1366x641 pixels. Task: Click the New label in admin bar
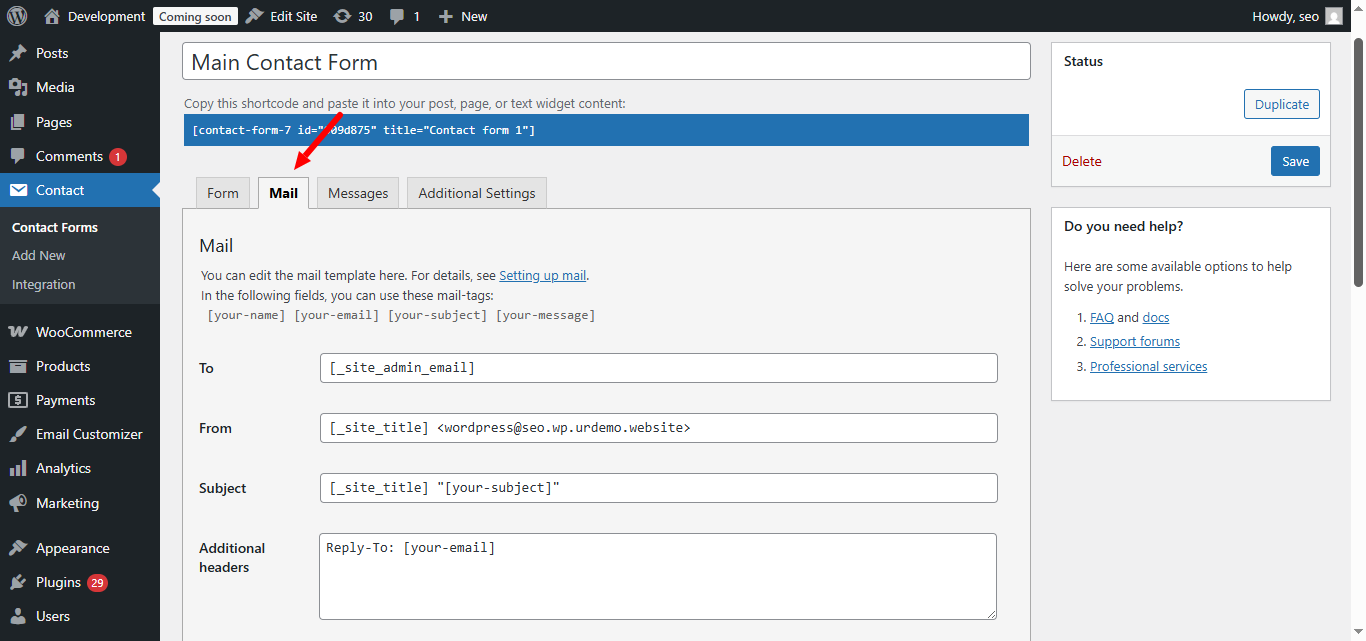475,16
